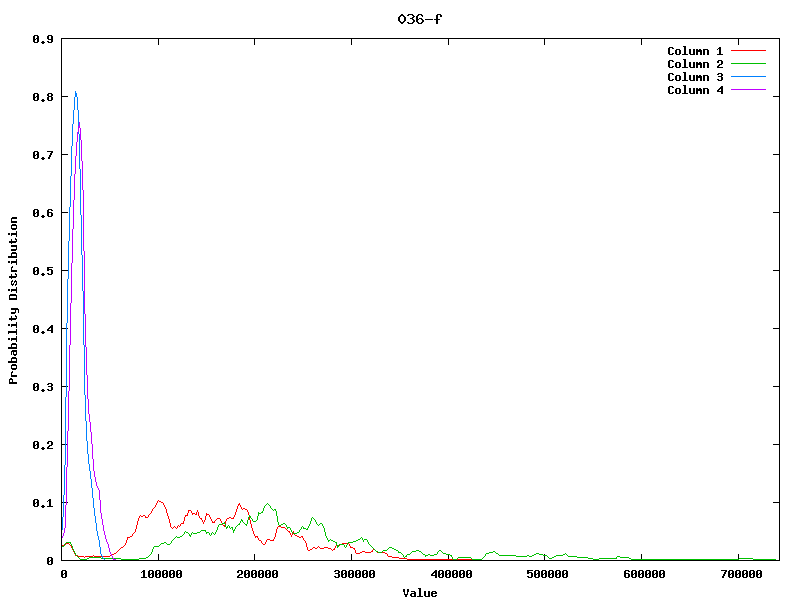This screenshot has height=600, width=800.
Task: Click the 0.8 y-axis tick label
Action: (x=43, y=97)
